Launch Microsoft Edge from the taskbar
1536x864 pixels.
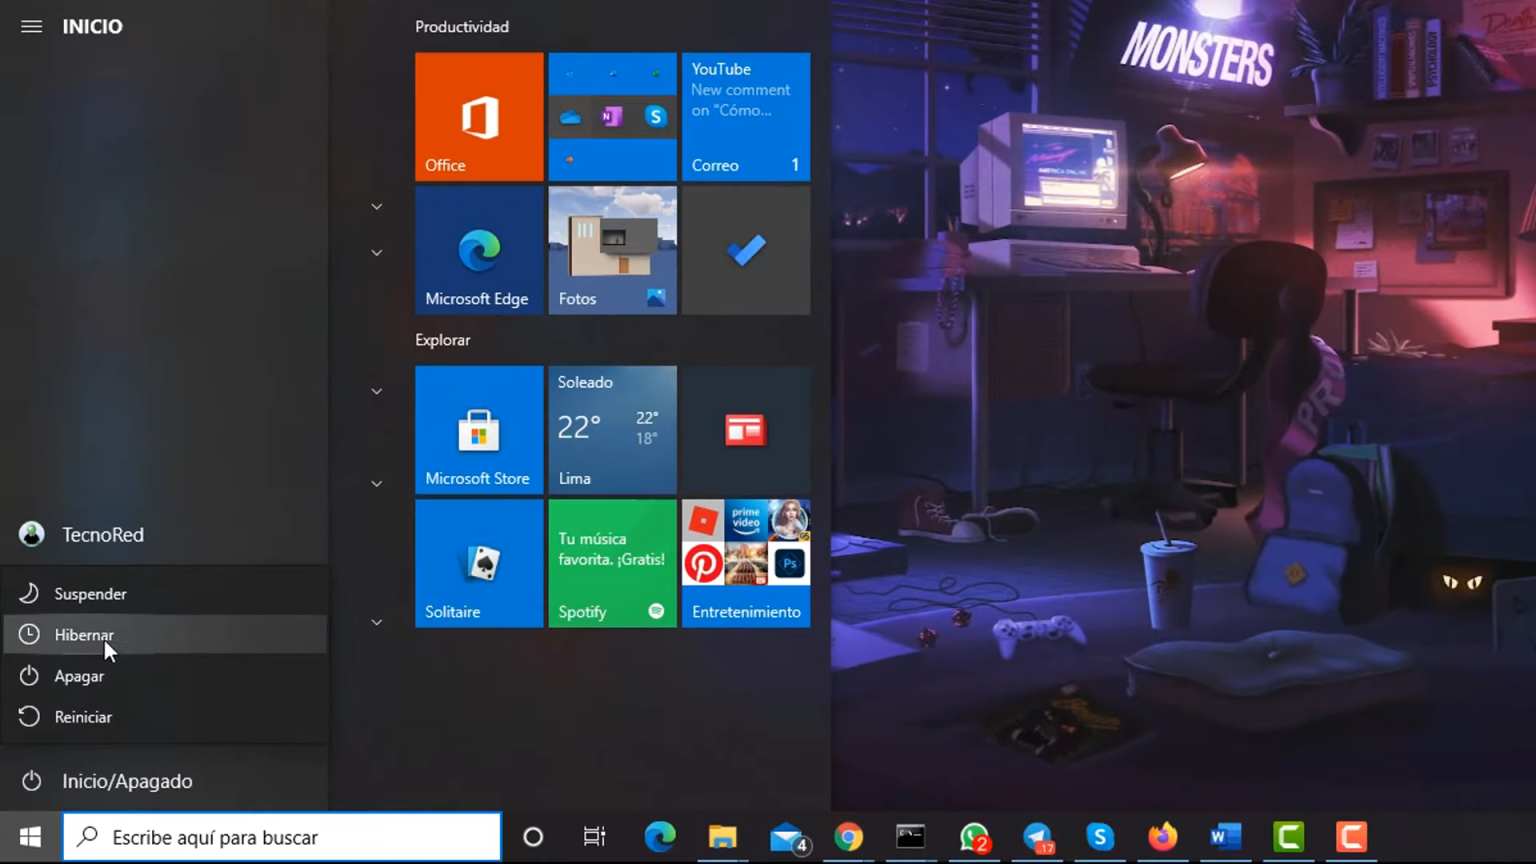coord(660,837)
